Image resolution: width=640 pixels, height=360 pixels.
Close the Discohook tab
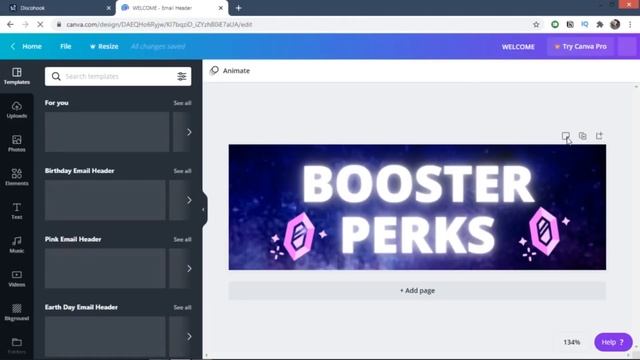(x=108, y=8)
